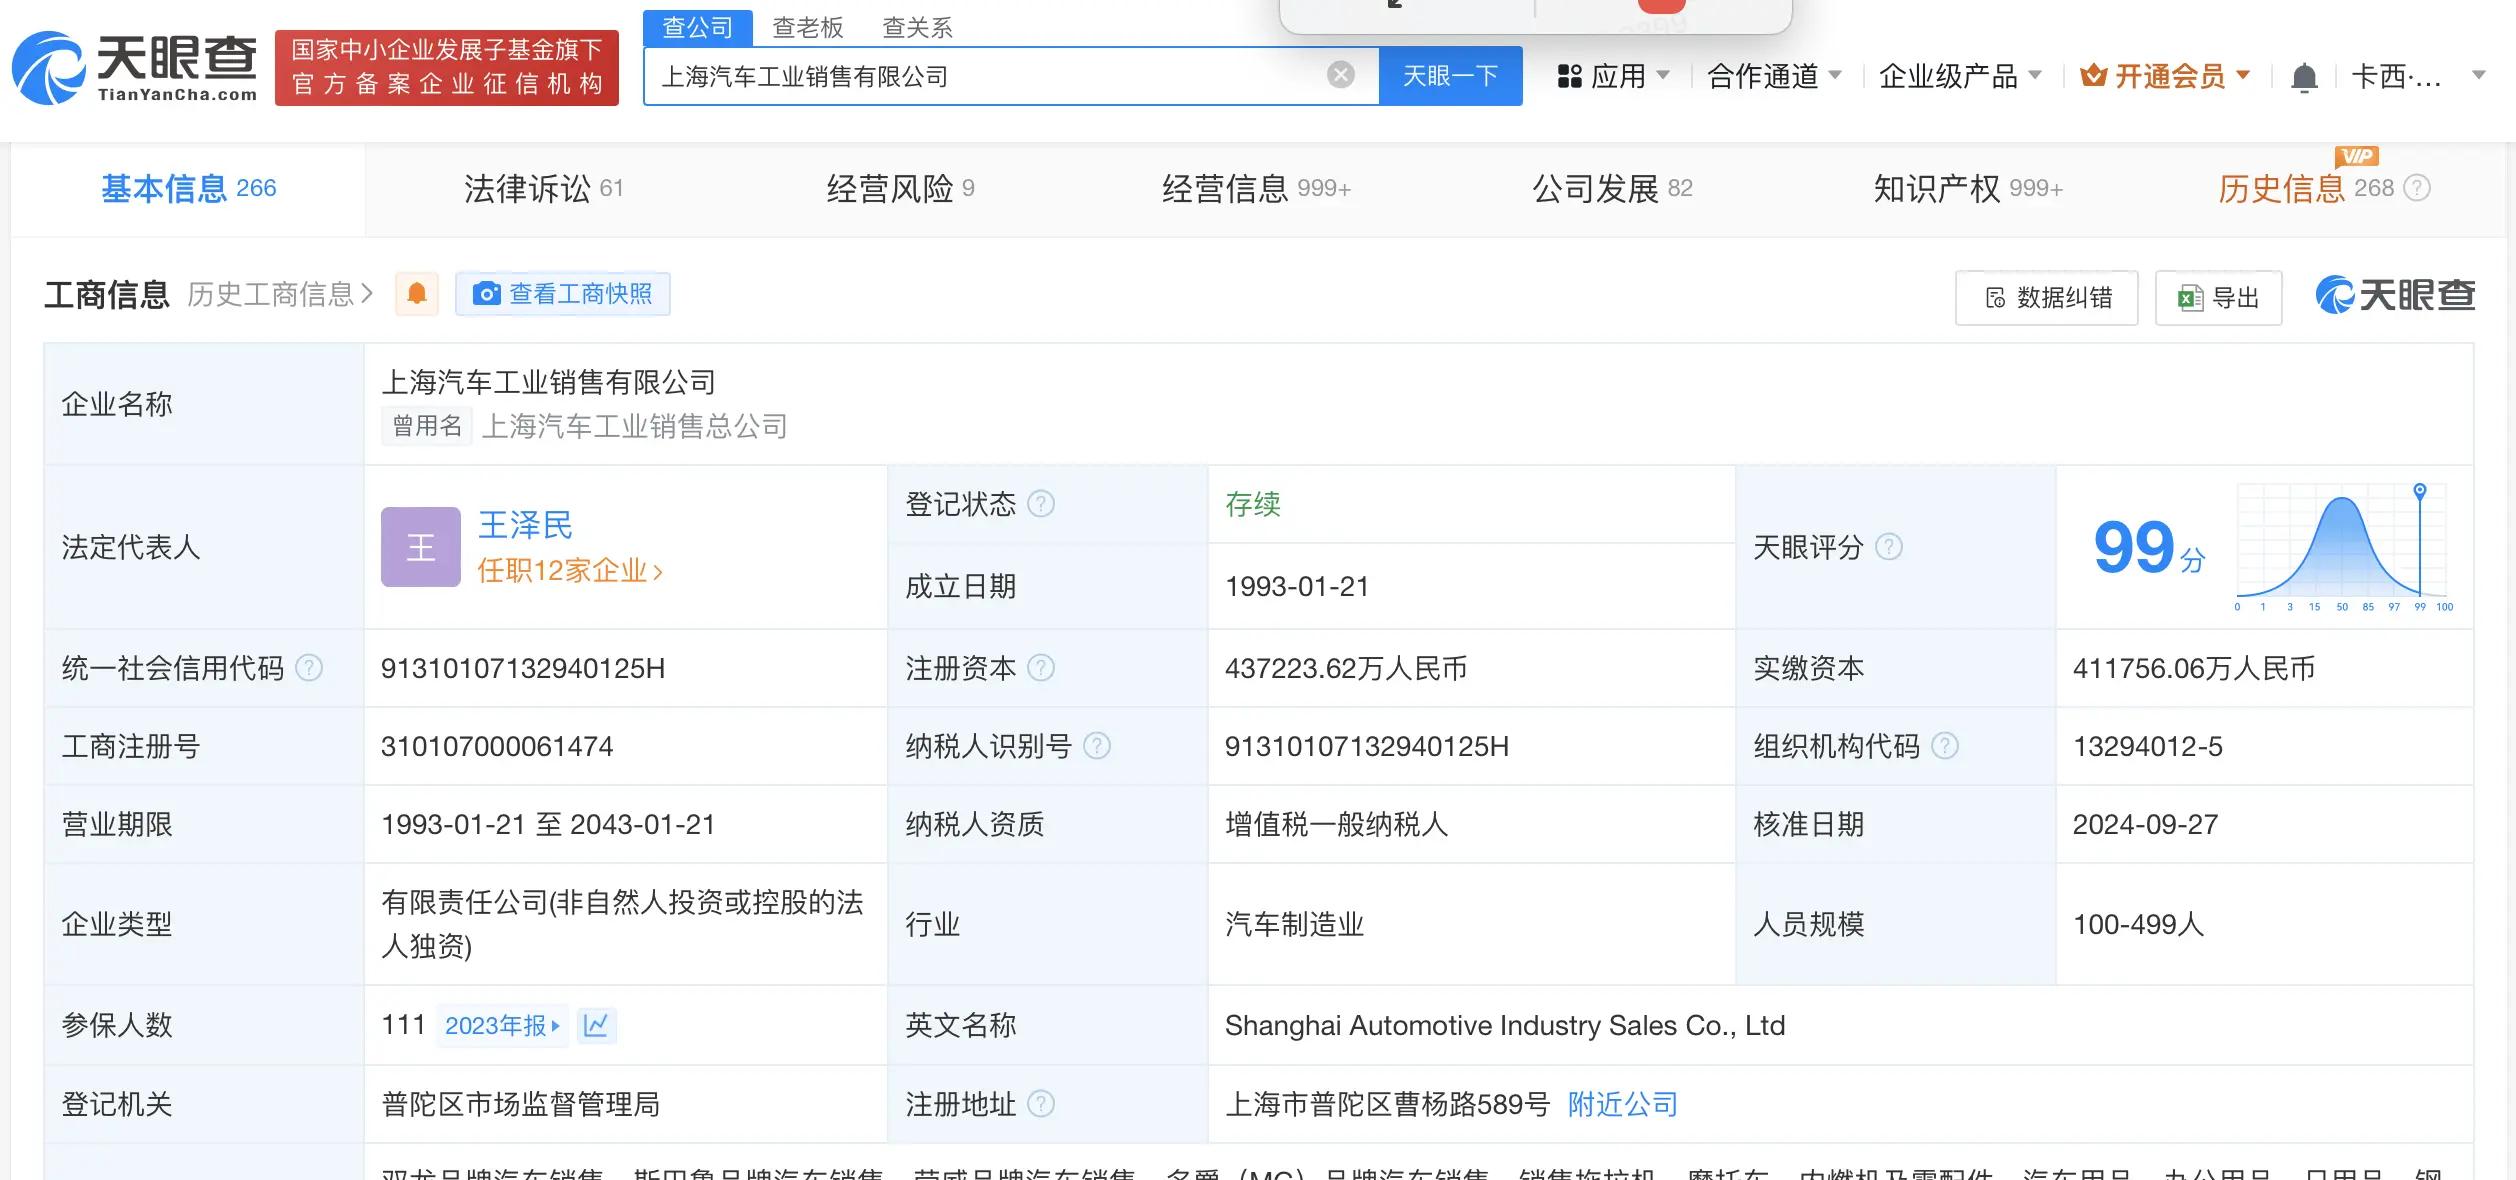Click help icon next to 登记状态
This screenshot has width=2516, height=1180.
[x=1041, y=504]
